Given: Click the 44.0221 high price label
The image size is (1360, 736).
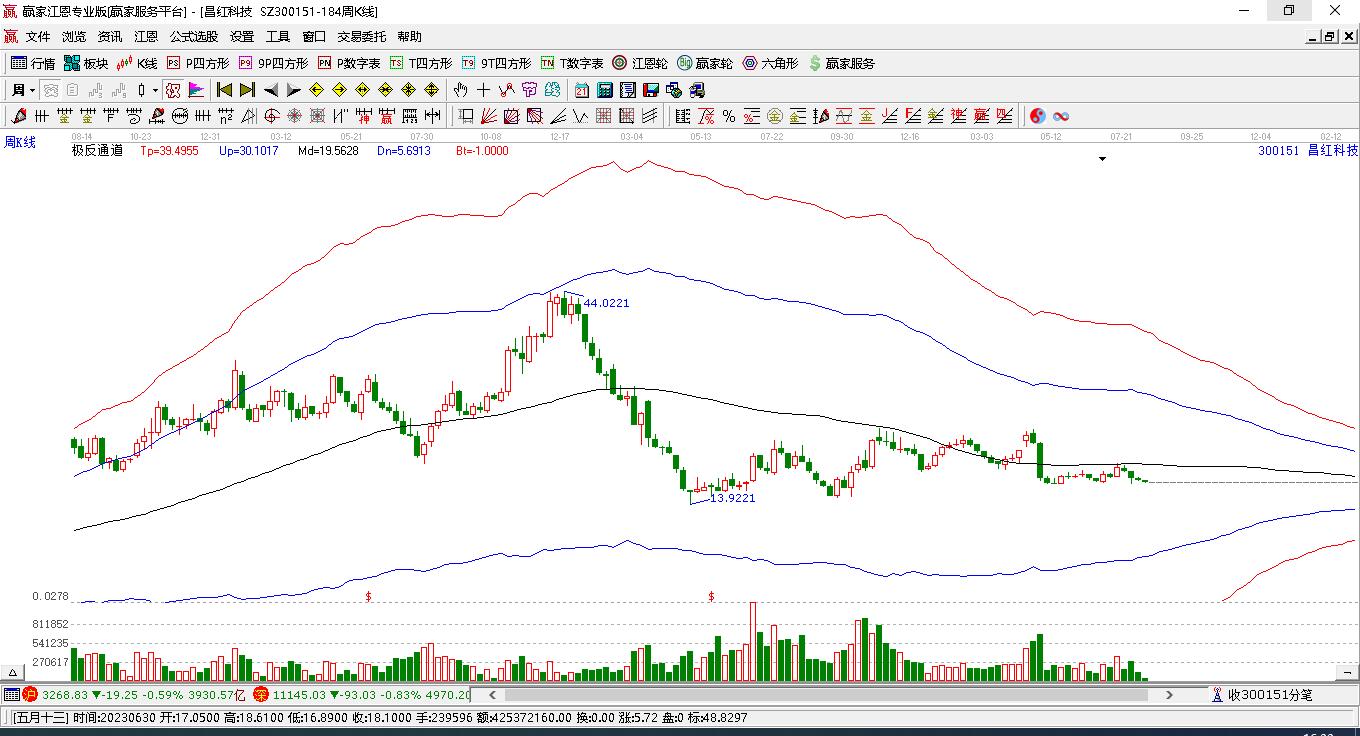Looking at the screenshot, I should 606,303.
